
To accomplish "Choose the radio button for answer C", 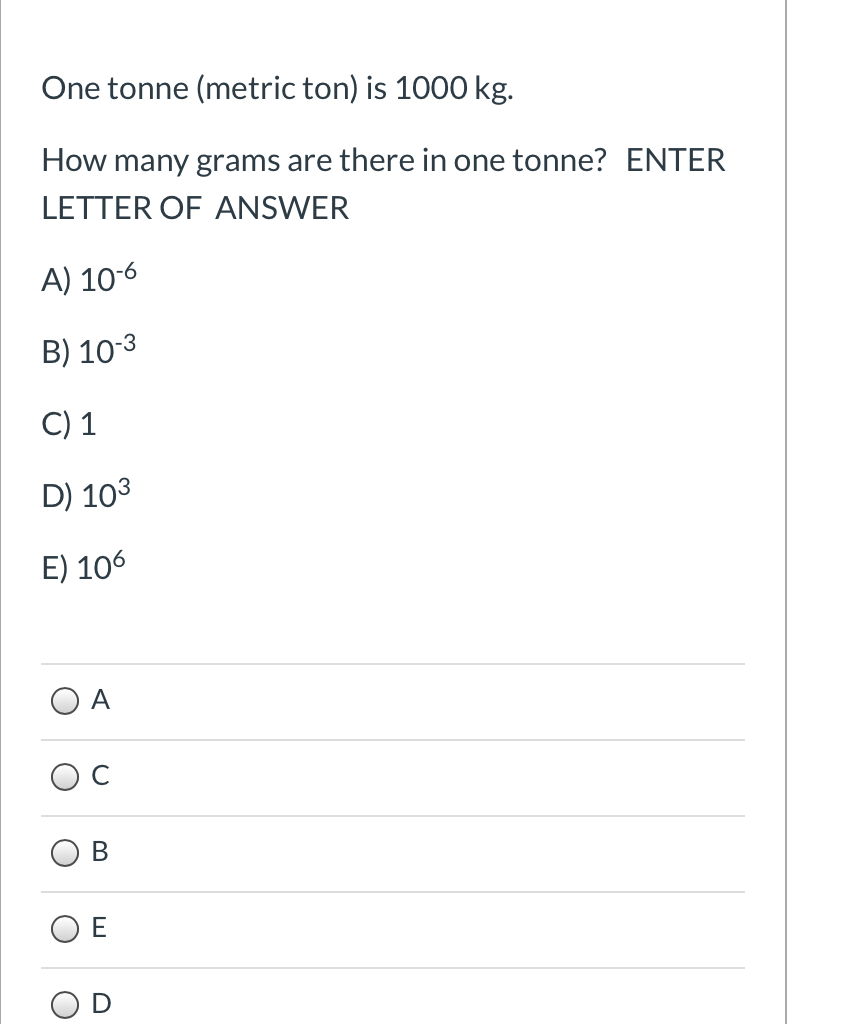I will 65,777.
